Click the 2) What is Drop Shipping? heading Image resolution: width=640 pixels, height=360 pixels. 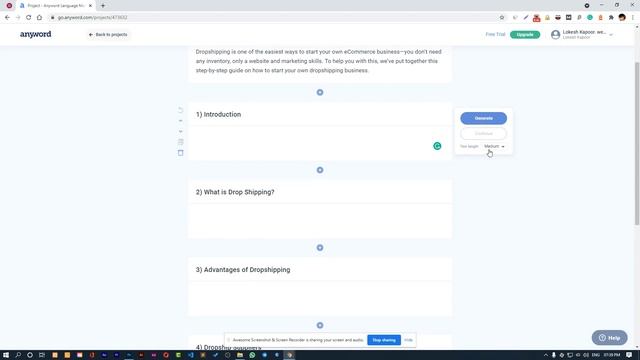(x=320, y=192)
